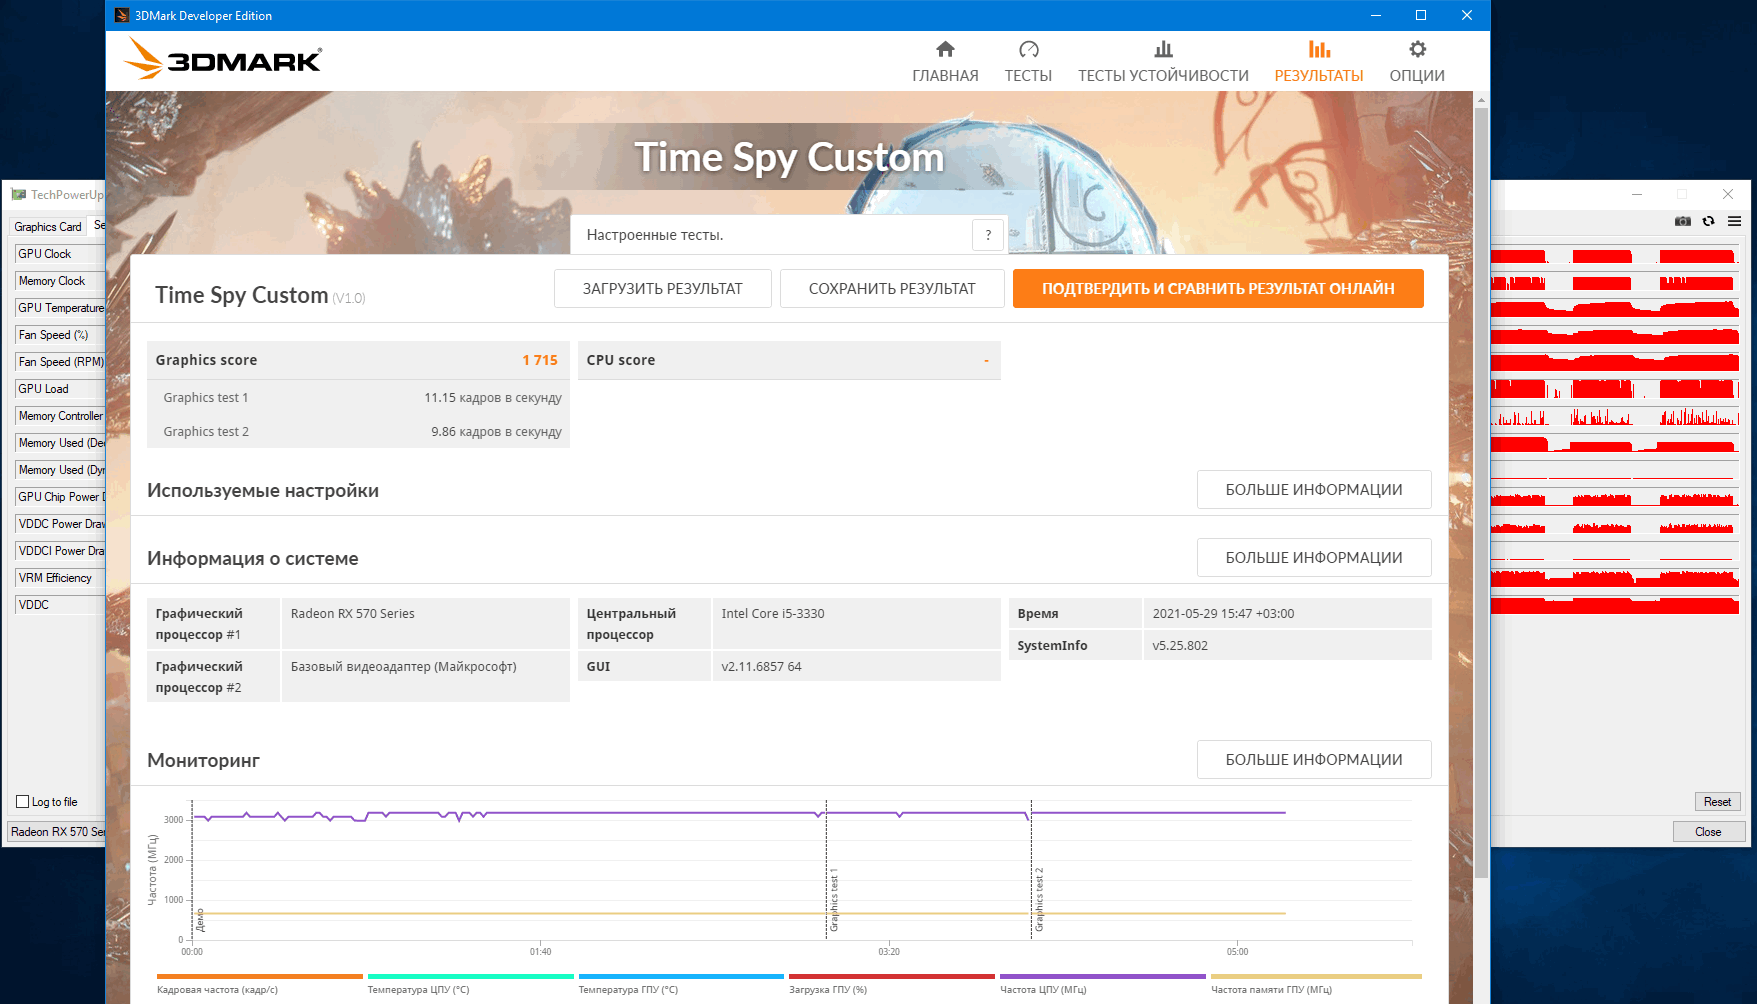Toggle the Частота ЦПУ legend bar
Screen dimensions: 1757x1004
[1103, 977]
